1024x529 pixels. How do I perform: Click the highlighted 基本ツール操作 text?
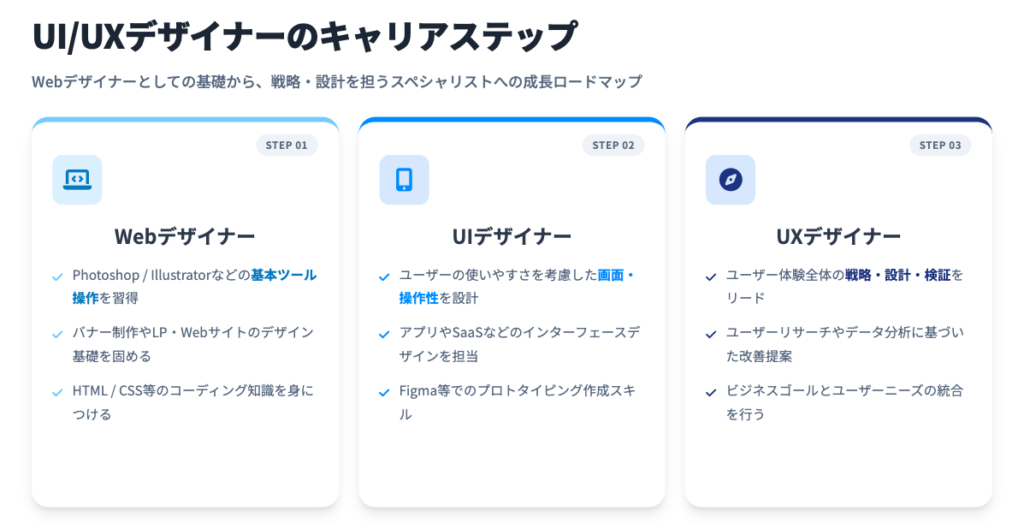pyautogui.click(x=283, y=275)
